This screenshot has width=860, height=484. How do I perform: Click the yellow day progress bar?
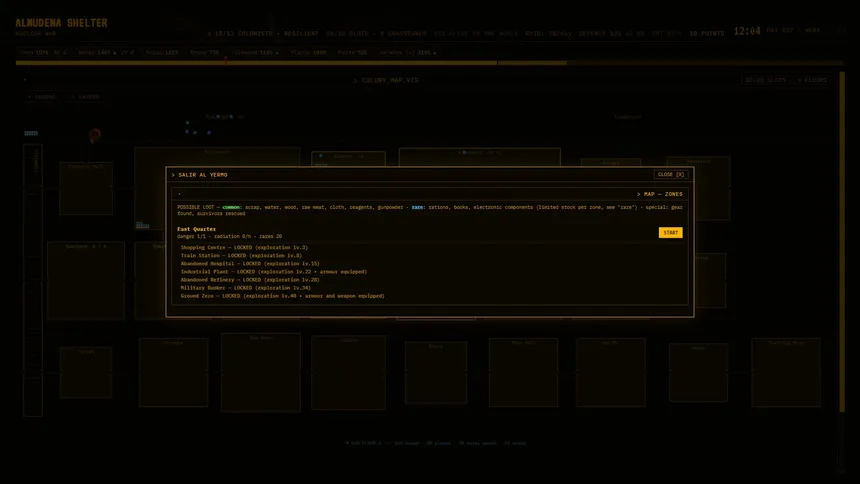click(x=291, y=63)
